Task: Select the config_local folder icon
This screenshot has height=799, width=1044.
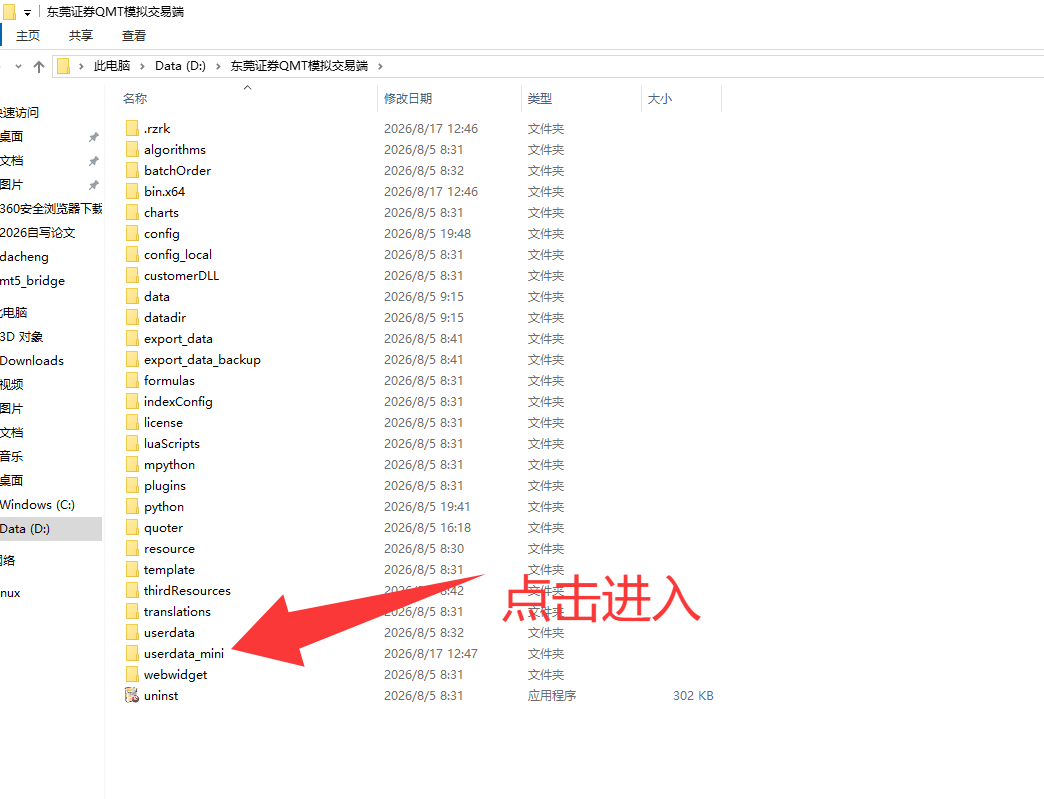Action: pyautogui.click(x=132, y=254)
